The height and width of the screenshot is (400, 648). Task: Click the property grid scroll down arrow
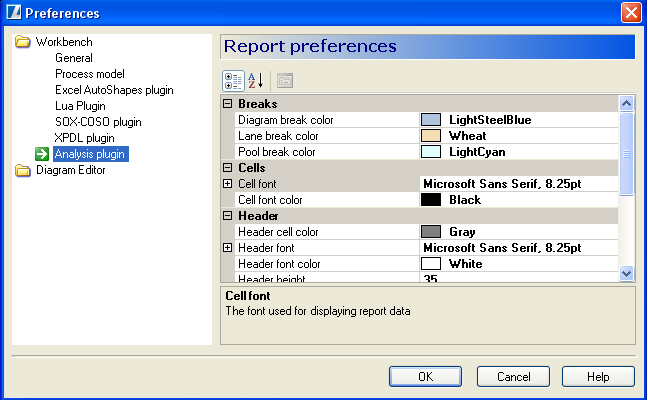tap(627, 273)
